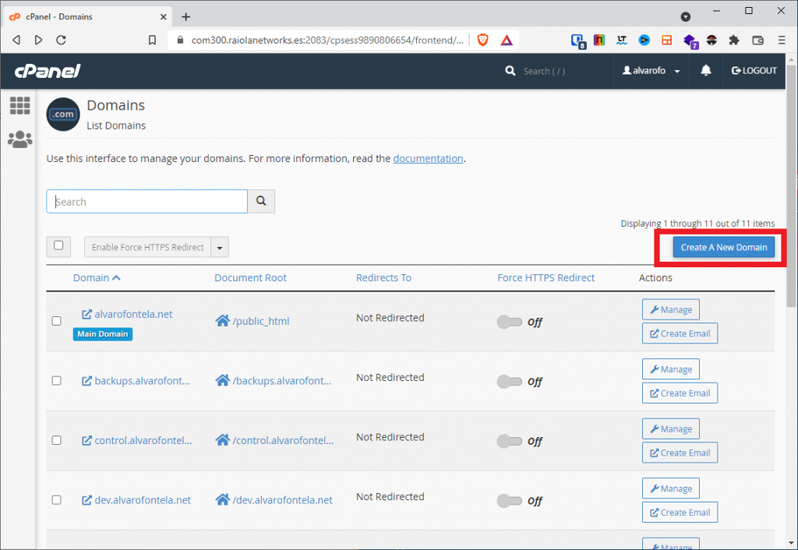Open the /control.alvarofontel... document root link
Screen dimensions: 798x550
pyautogui.click(x=283, y=440)
